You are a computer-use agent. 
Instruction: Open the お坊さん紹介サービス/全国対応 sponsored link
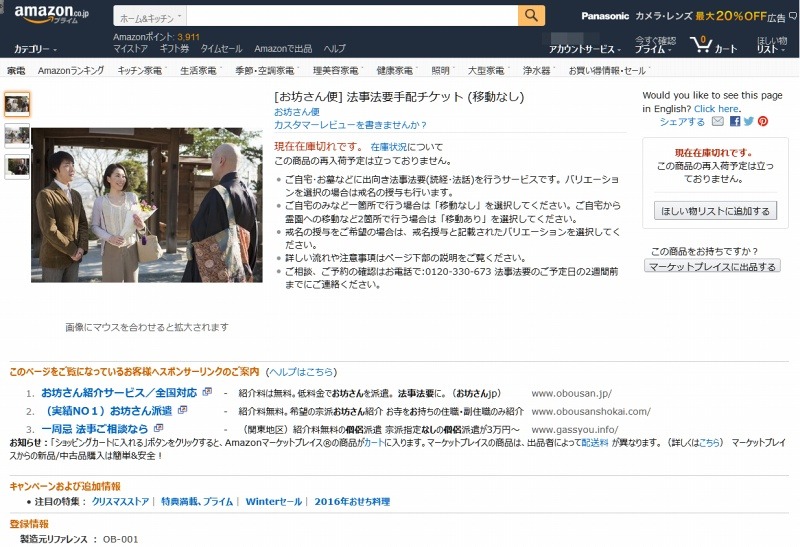point(119,392)
